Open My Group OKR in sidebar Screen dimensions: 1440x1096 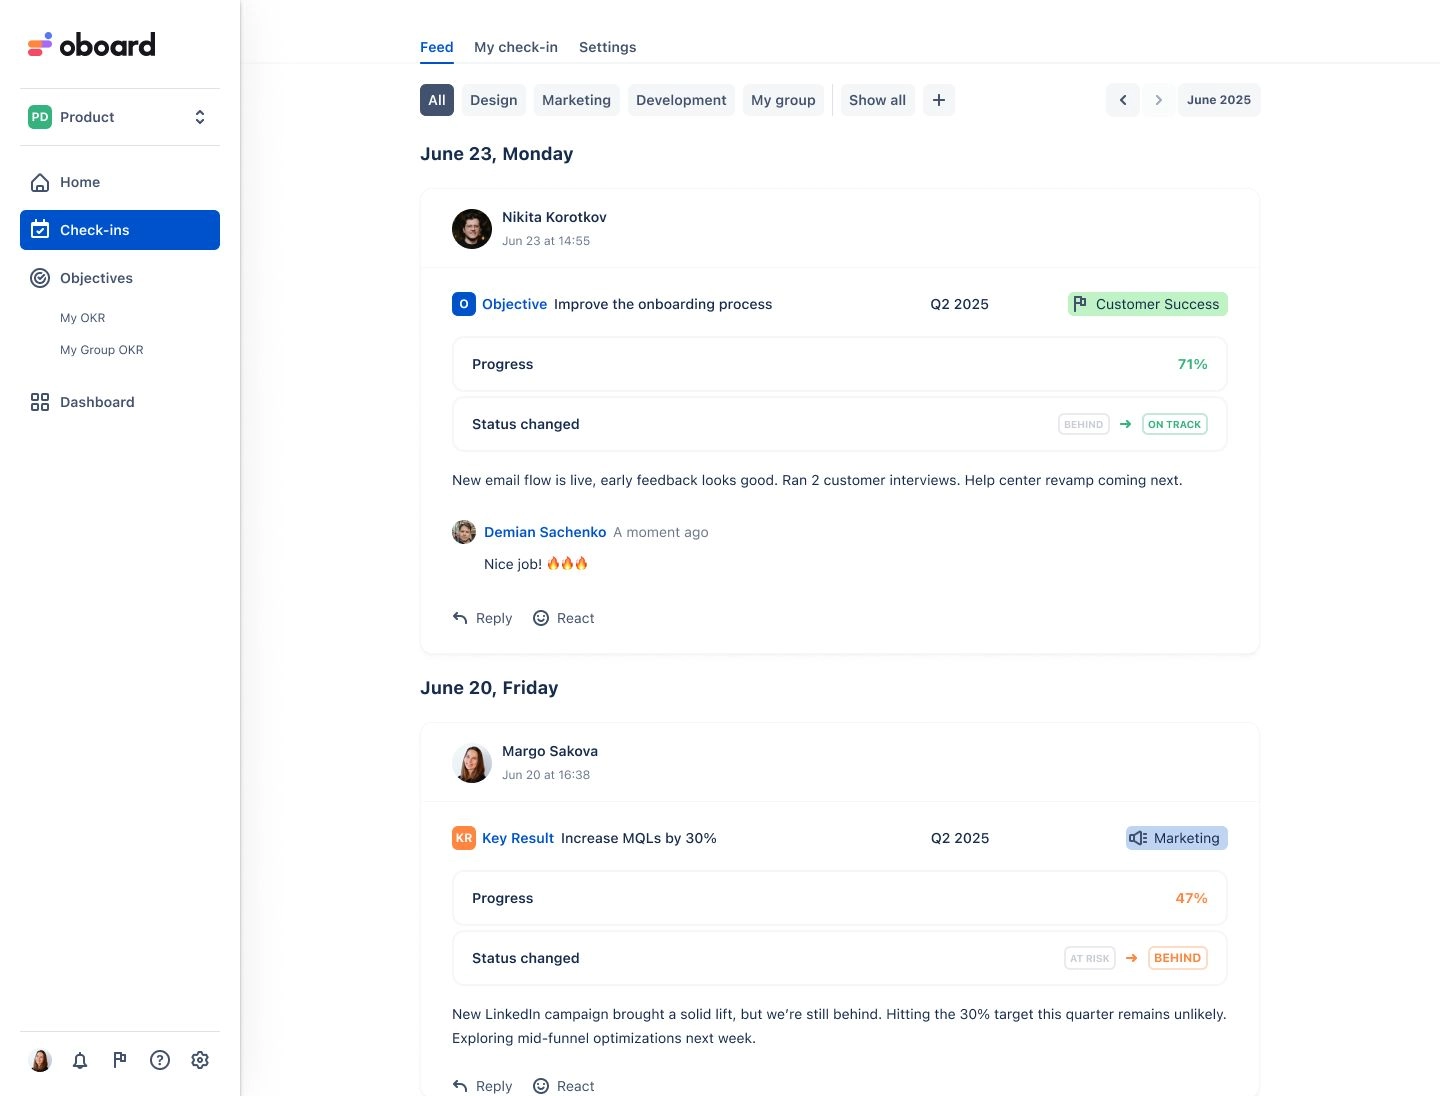(102, 350)
